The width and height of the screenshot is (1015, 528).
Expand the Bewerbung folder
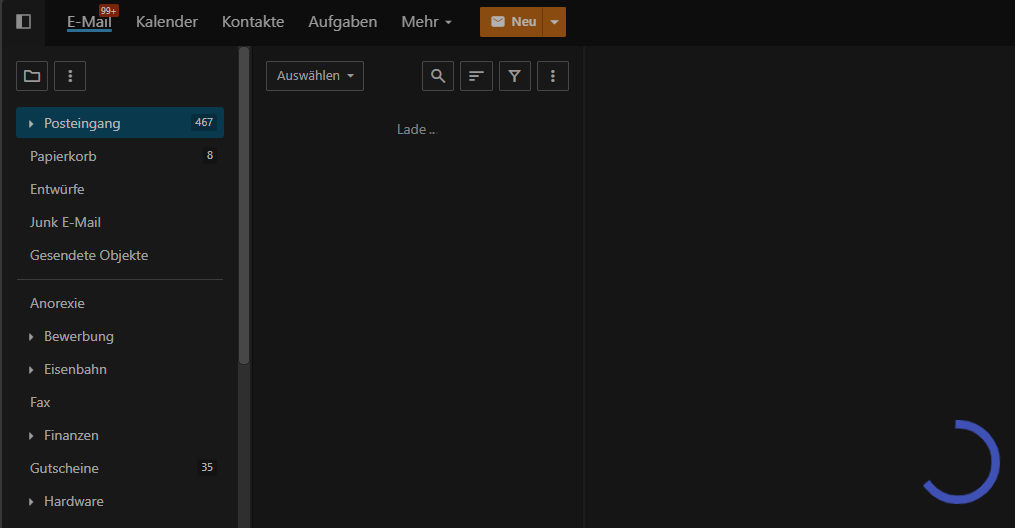pyautogui.click(x=32, y=337)
